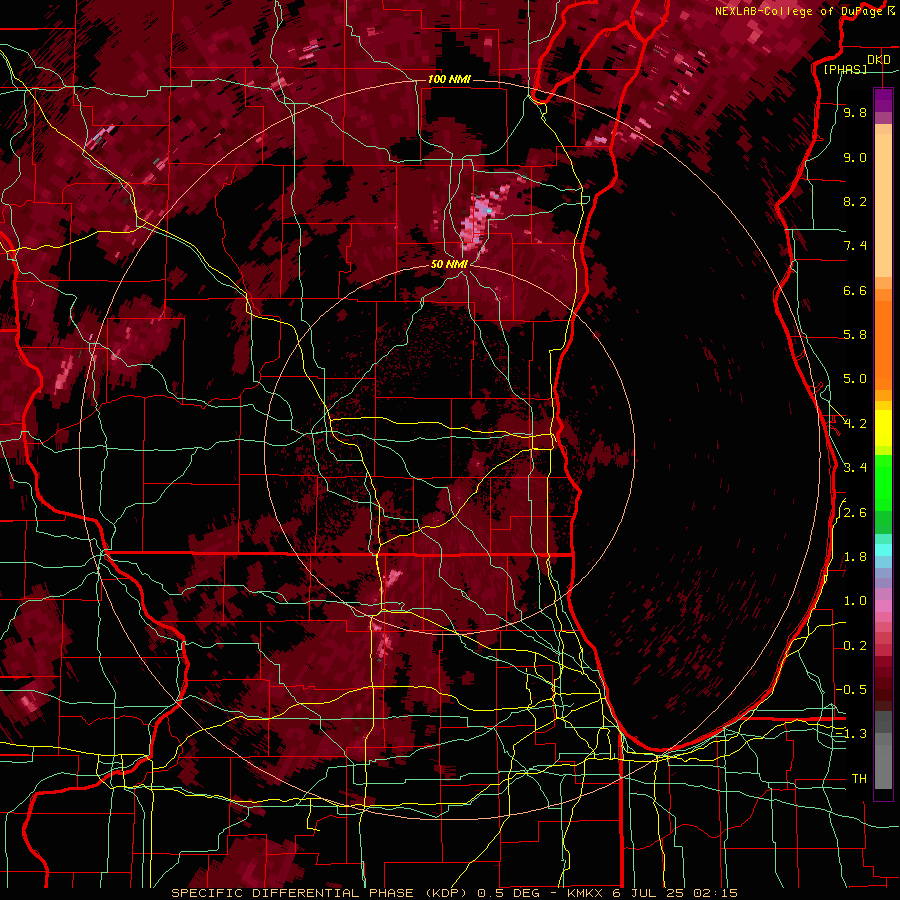Select the 3.4 scale value
This screenshot has height=900, width=900.
(x=855, y=468)
